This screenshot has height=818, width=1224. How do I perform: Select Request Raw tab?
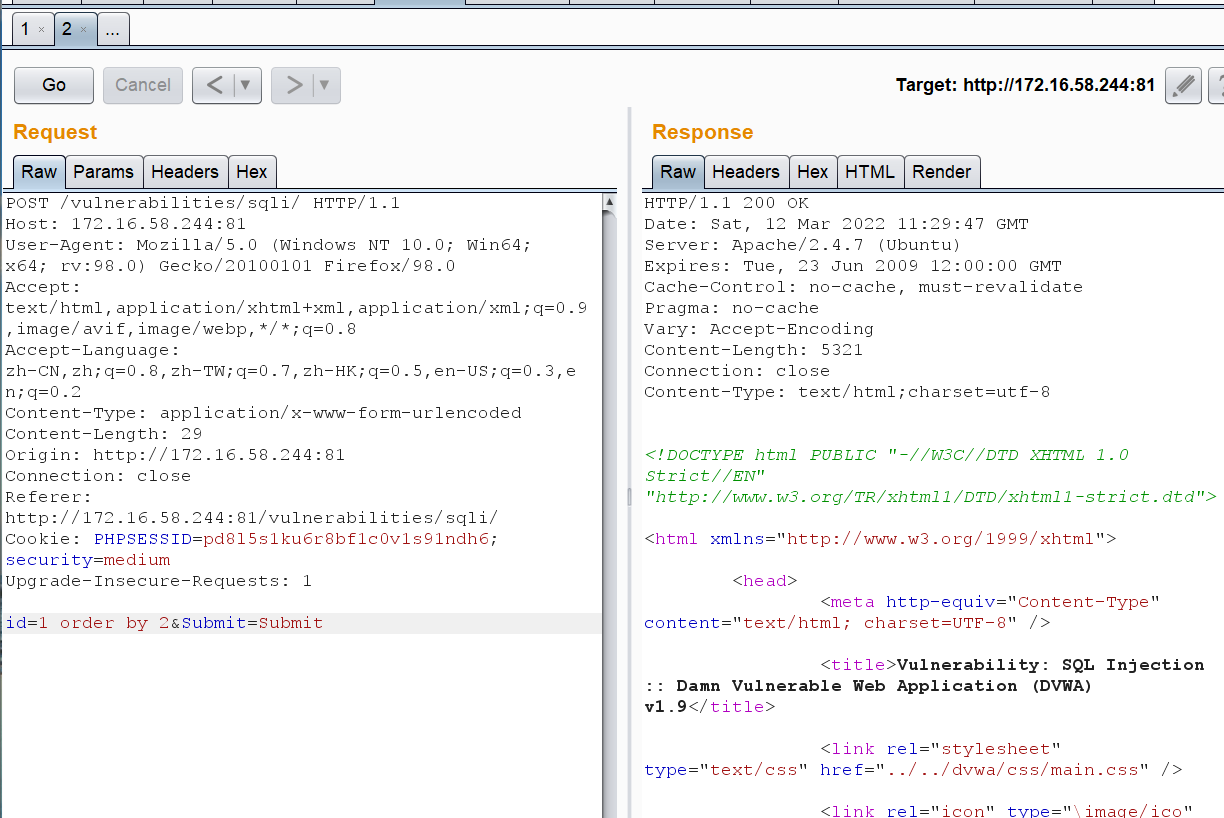(39, 172)
